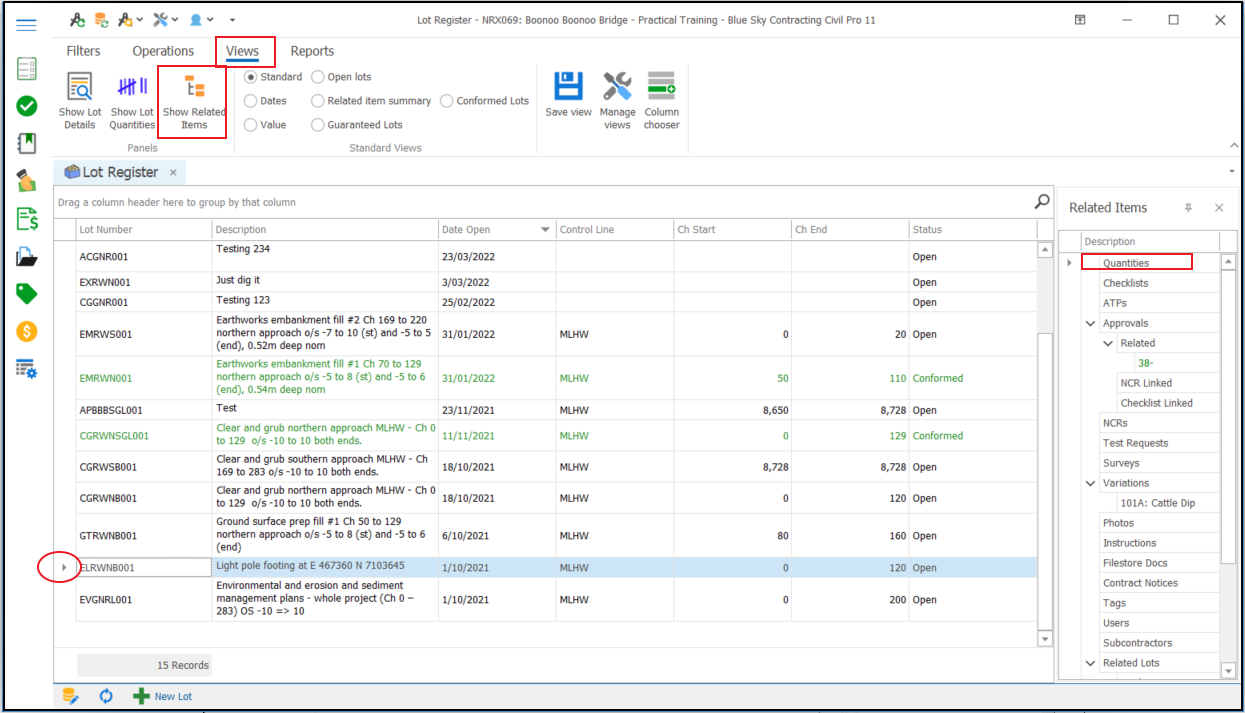Select the Checklists item in Related Items

[1126, 283]
